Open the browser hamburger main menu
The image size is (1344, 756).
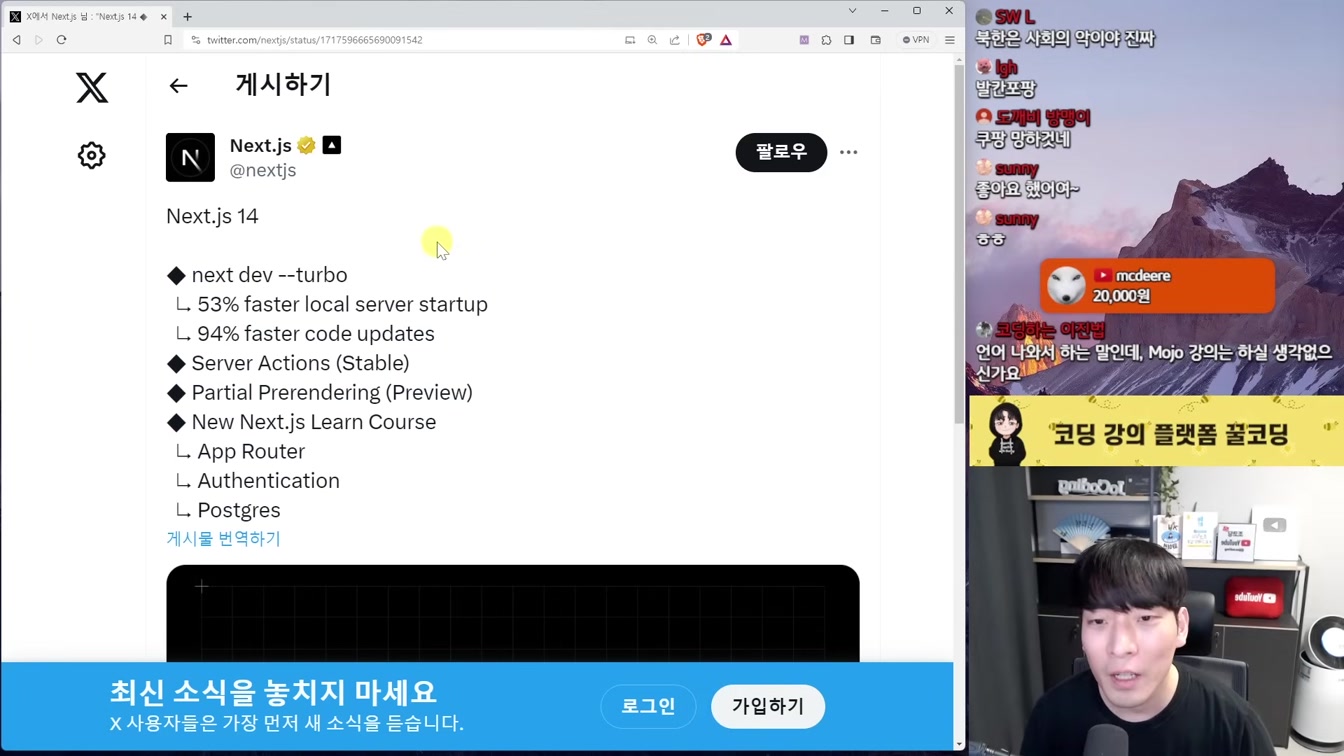tap(950, 40)
